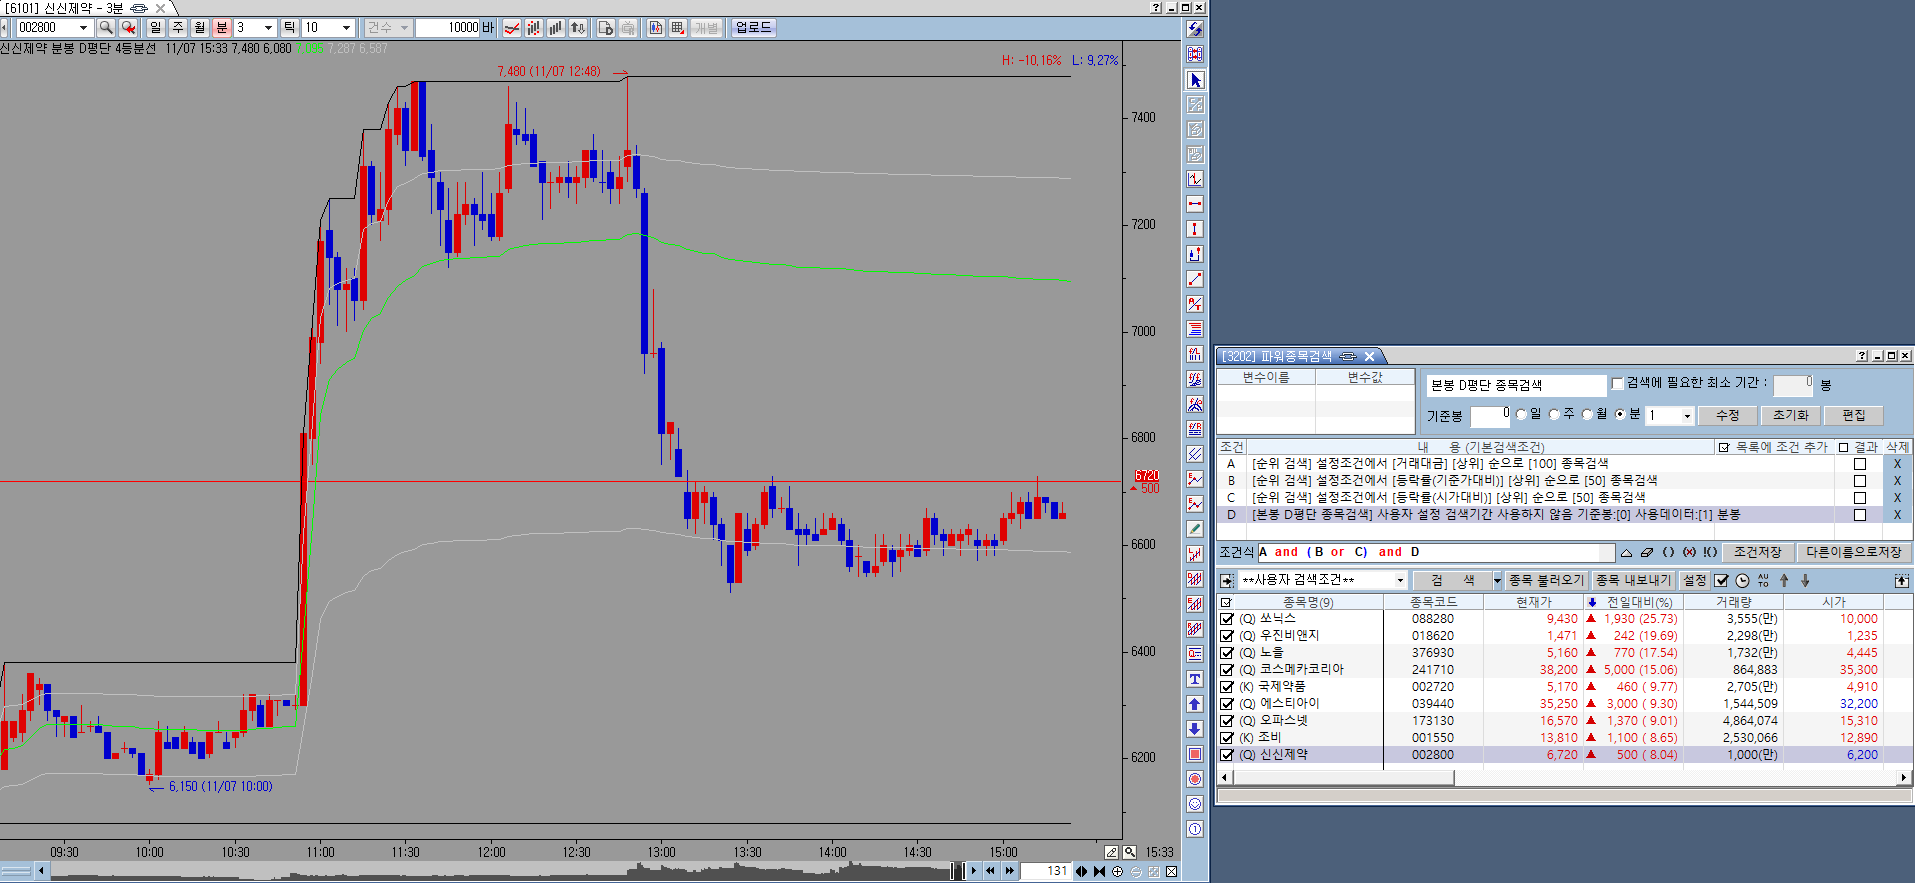
Task: Click the zoom-in plus icon below the chart
Action: click(1117, 871)
